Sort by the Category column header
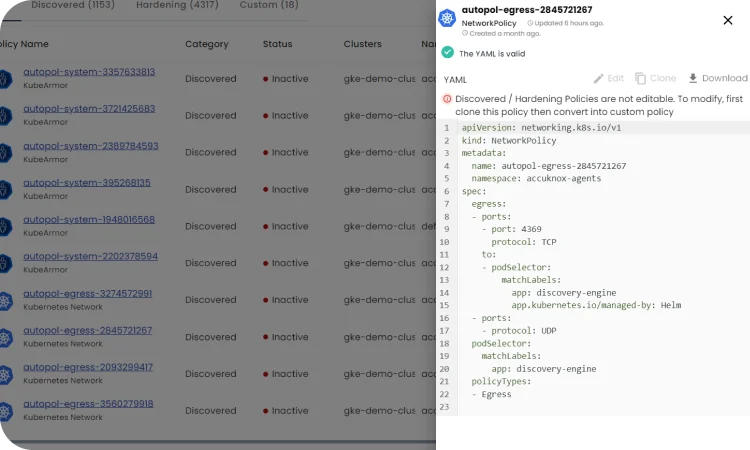The height and width of the screenshot is (450, 750). click(207, 44)
